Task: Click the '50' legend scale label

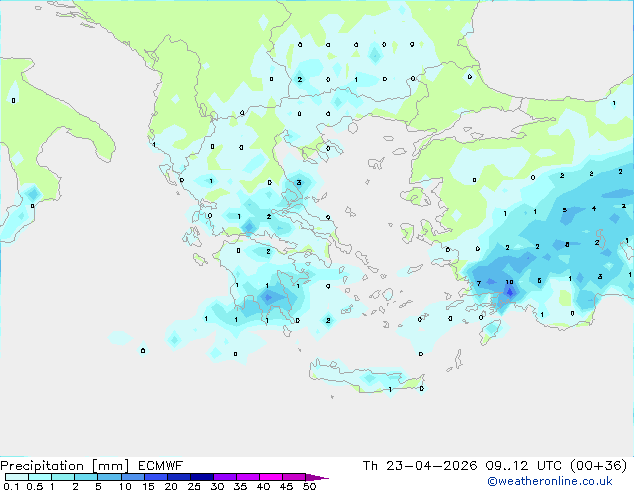Action: point(309,486)
